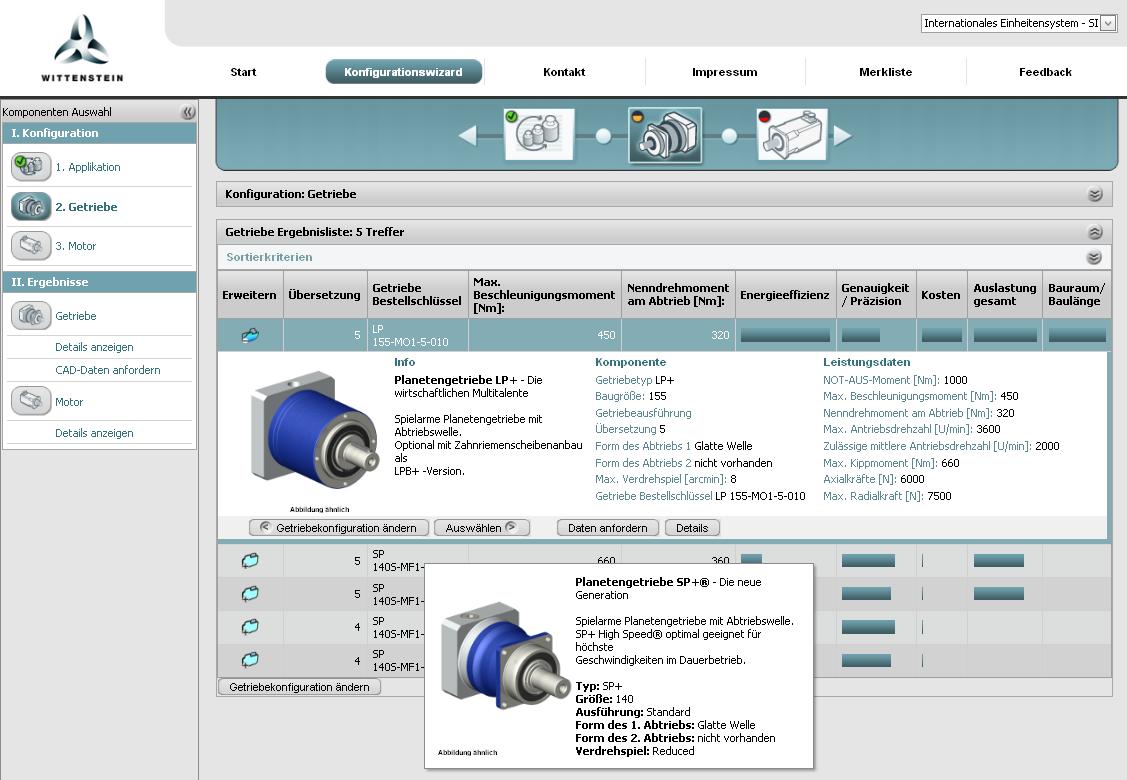Click the motor step icon in wizard bar

(x=792, y=135)
